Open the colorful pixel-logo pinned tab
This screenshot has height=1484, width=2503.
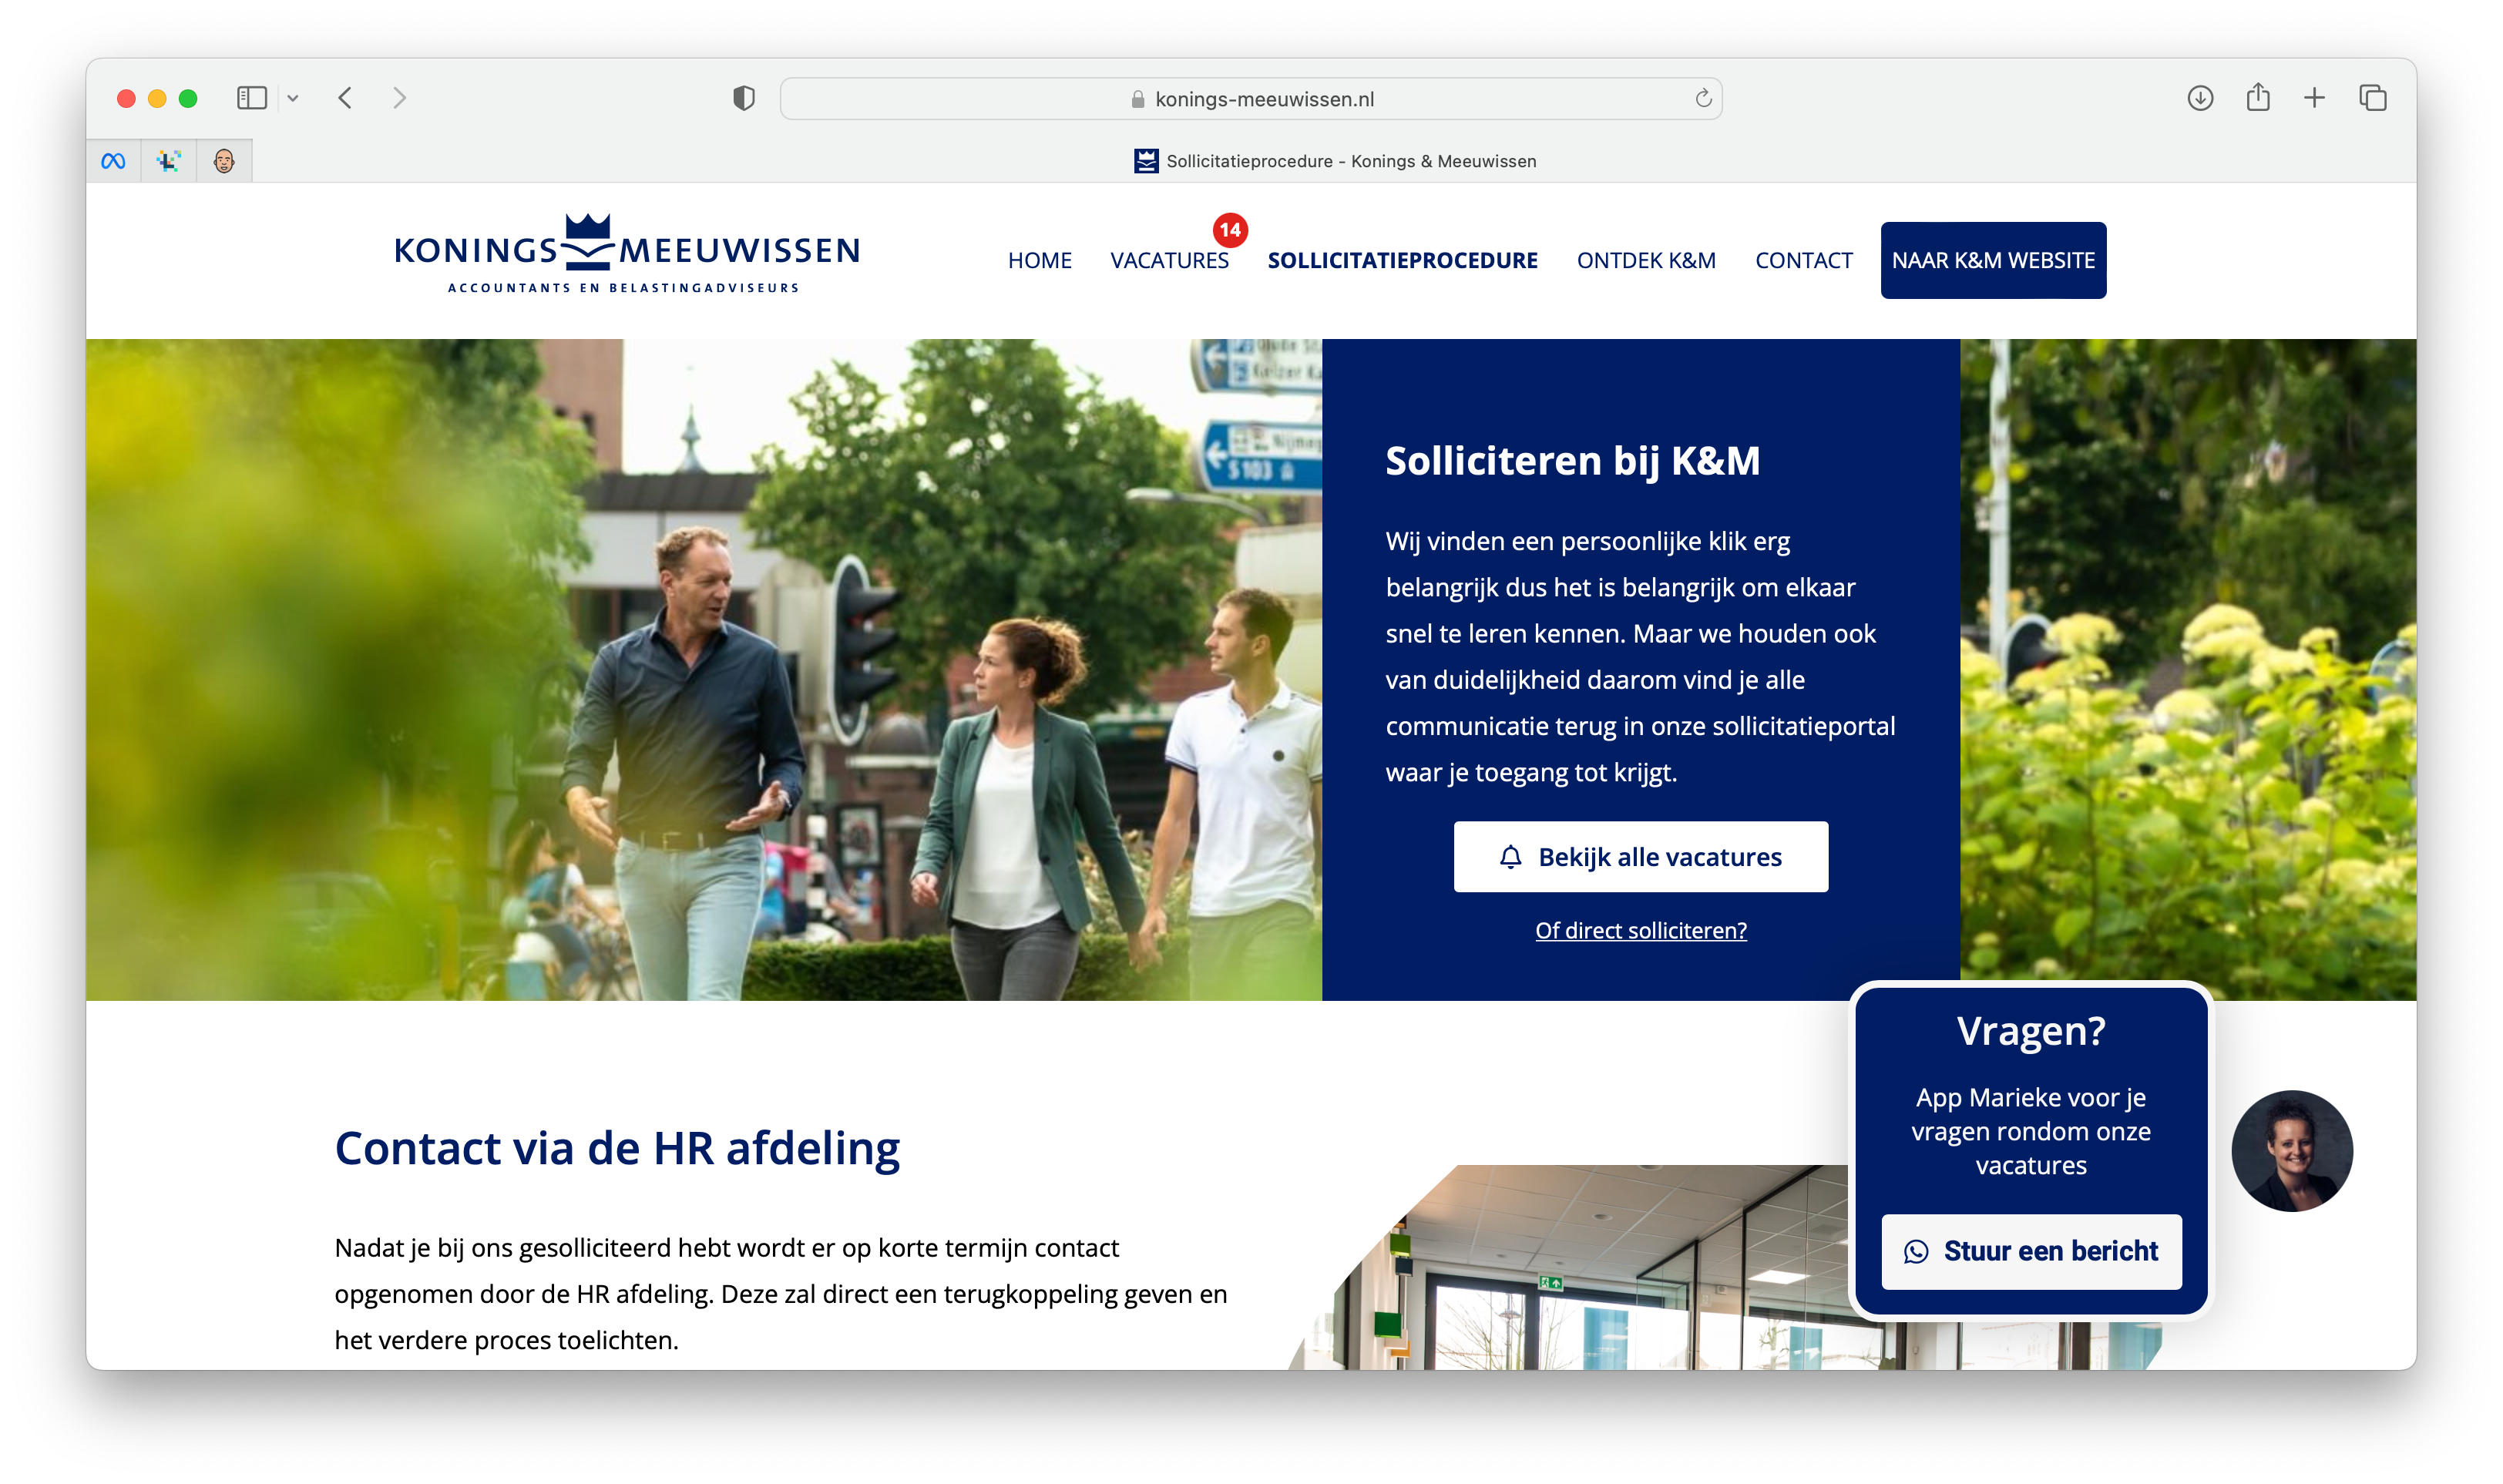click(x=169, y=161)
